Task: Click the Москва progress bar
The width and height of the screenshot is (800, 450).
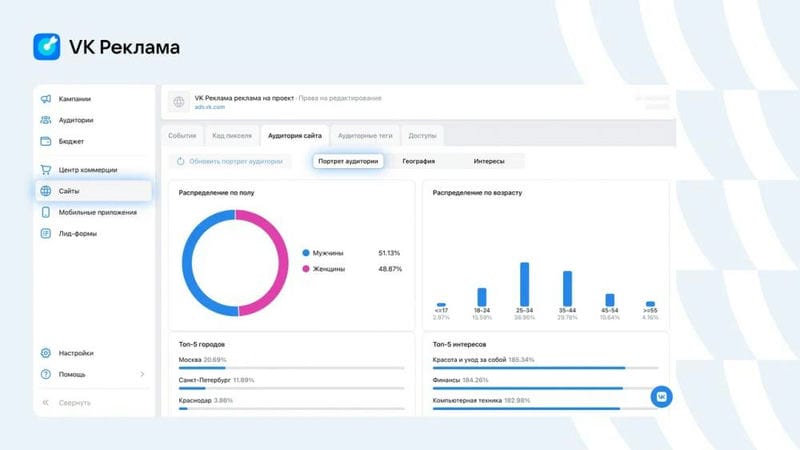Action: [291, 368]
